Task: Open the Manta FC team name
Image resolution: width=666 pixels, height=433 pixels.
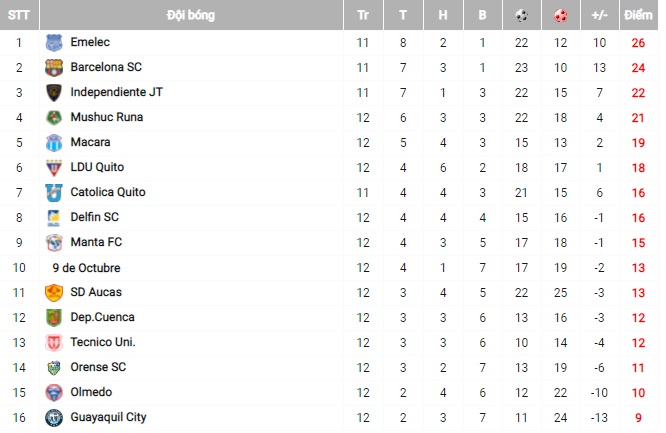Action: click(x=96, y=243)
